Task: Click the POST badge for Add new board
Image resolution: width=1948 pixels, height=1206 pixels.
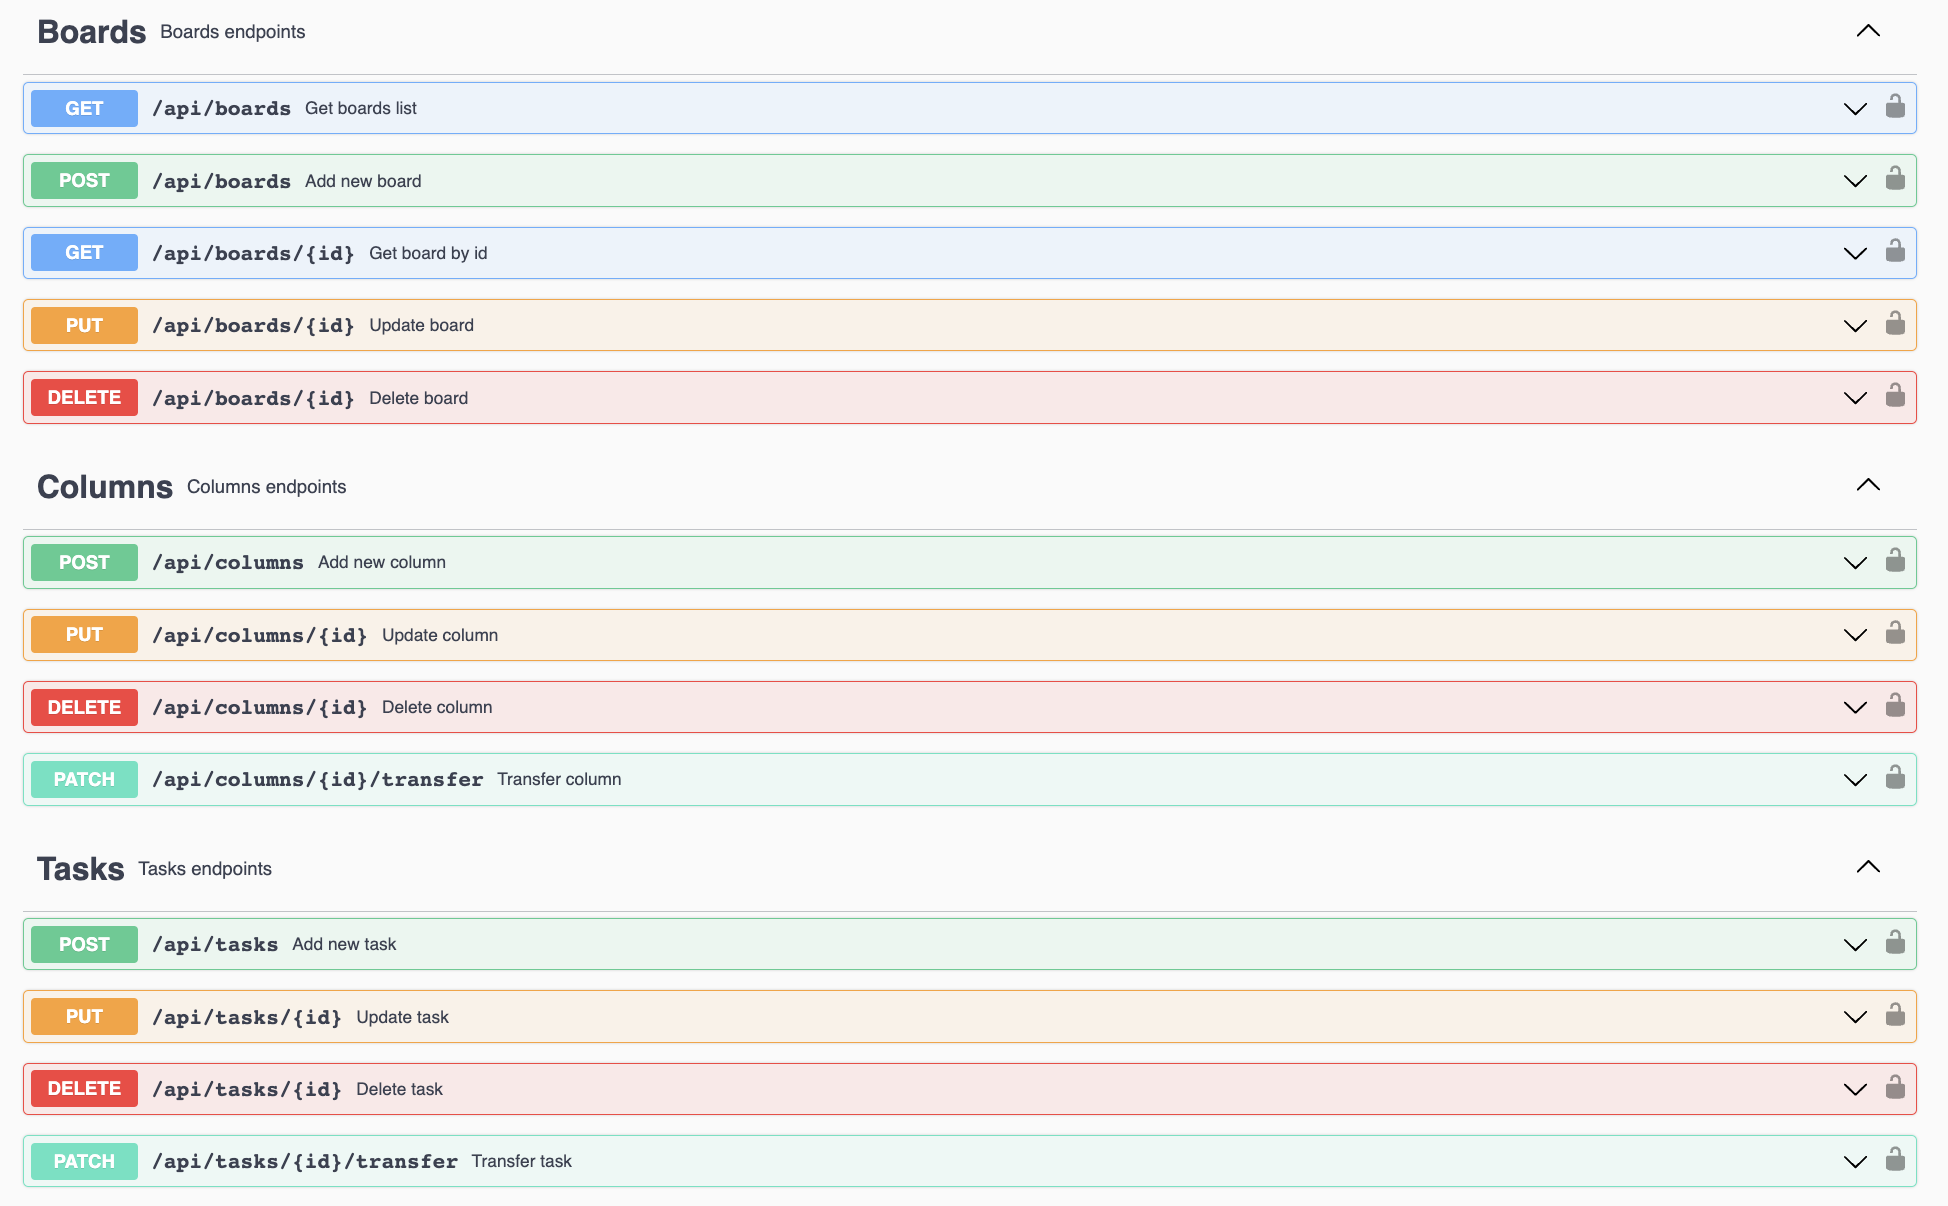Action: [84, 180]
